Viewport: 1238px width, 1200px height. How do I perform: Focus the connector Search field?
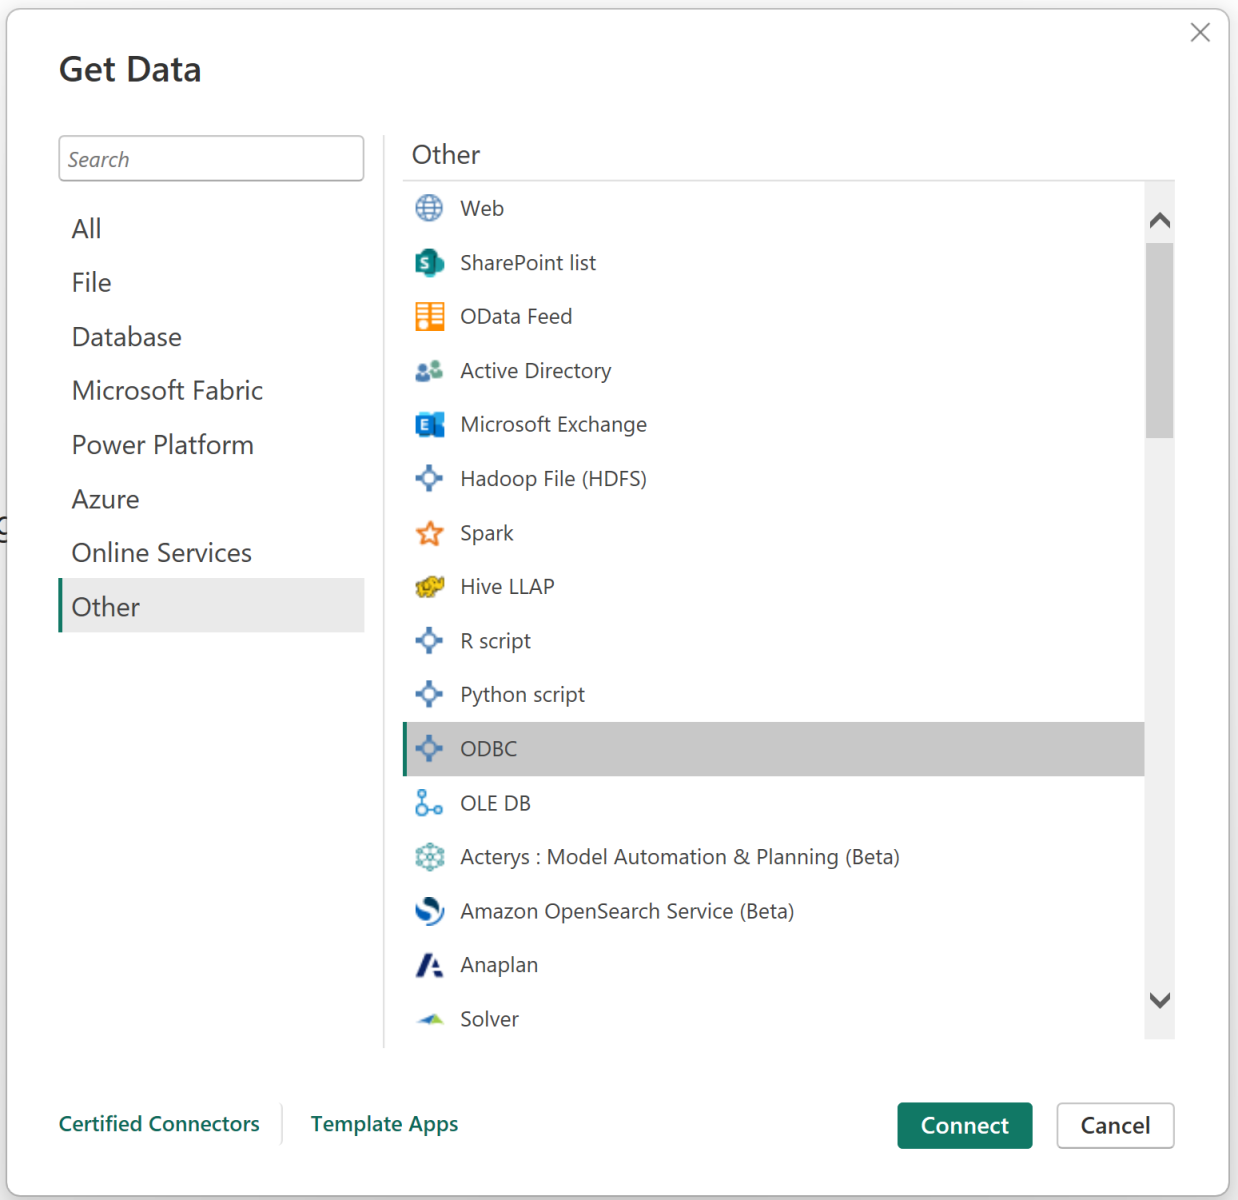coord(211,159)
